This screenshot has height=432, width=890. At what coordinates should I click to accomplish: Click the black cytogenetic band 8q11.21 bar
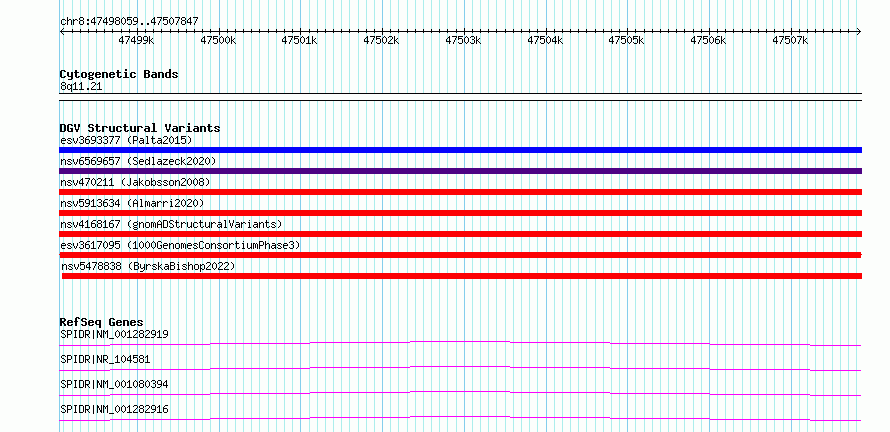tap(460, 97)
